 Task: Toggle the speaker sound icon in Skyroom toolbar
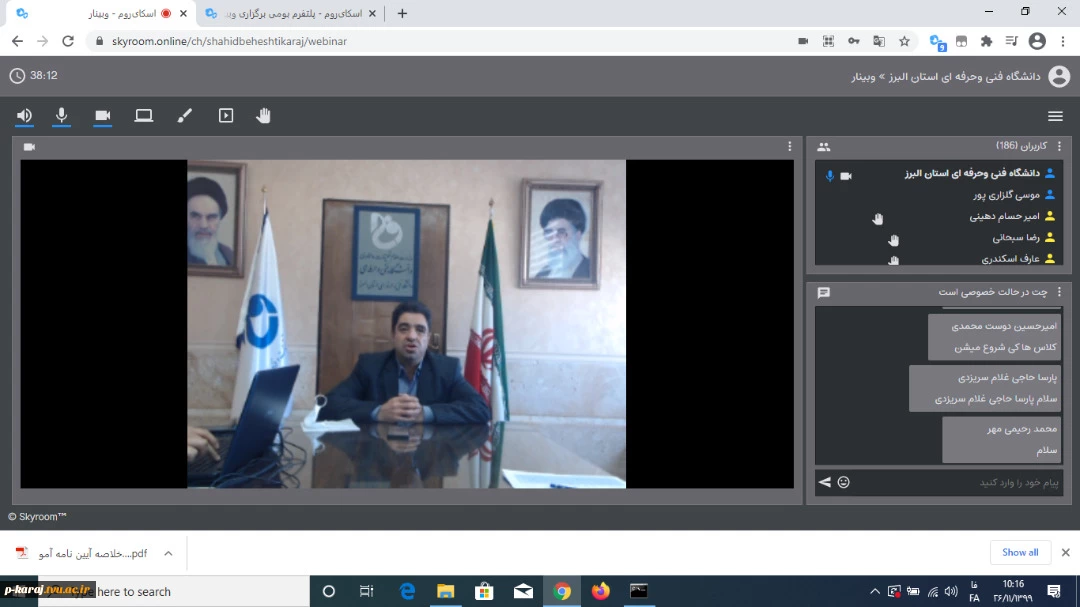click(x=24, y=116)
